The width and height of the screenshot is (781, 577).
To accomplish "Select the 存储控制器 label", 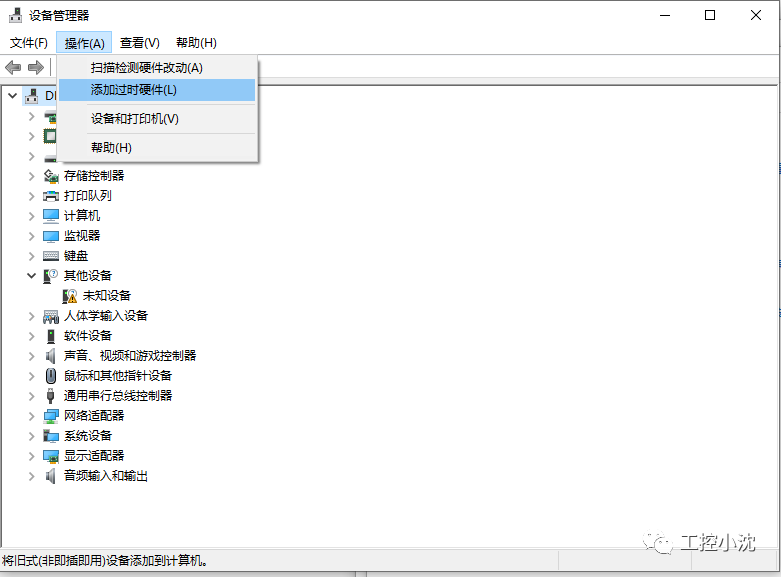I will click(x=94, y=175).
